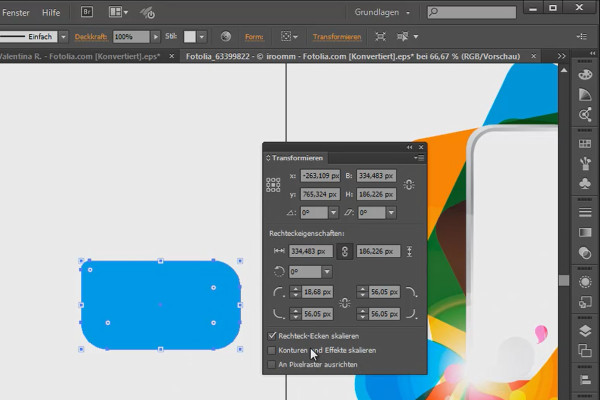The width and height of the screenshot is (600, 400).
Task: Open the Layers panel icon
Action: pyautogui.click(x=585, y=331)
